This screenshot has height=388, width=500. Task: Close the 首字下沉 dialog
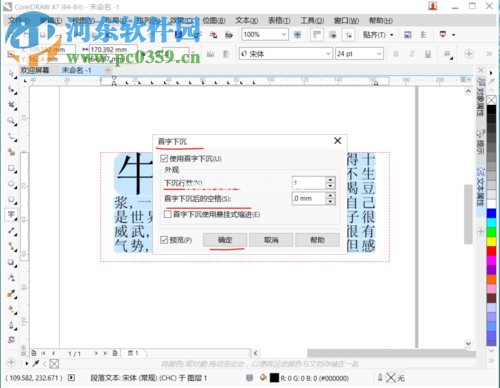click(x=338, y=141)
